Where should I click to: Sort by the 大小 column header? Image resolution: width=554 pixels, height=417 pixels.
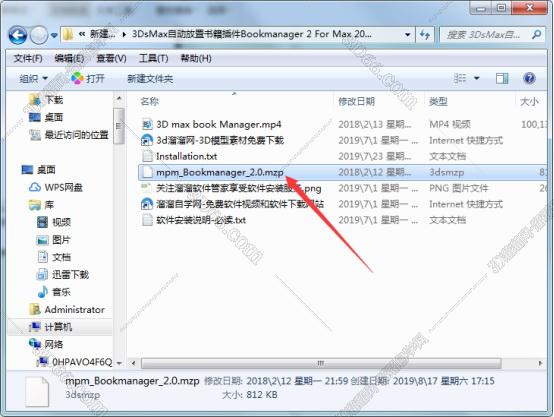pyautogui.click(x=529, y=102)
